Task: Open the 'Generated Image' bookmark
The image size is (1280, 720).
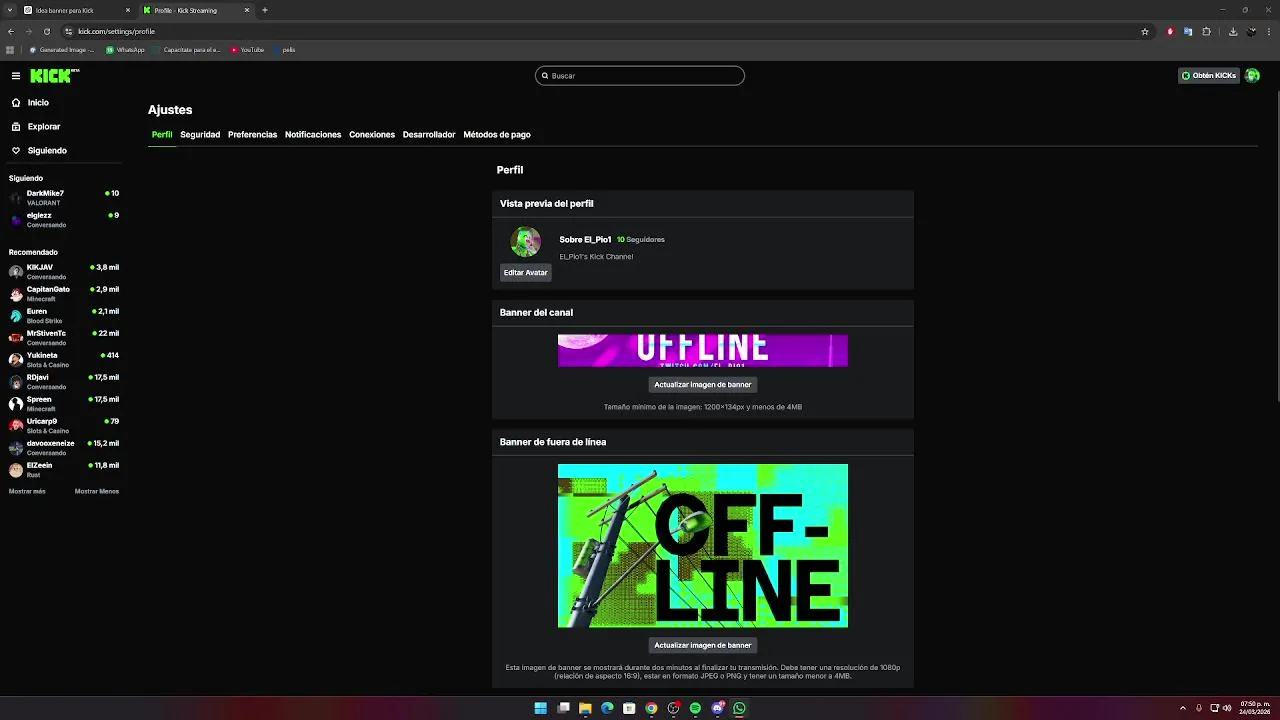Action: 62,49
